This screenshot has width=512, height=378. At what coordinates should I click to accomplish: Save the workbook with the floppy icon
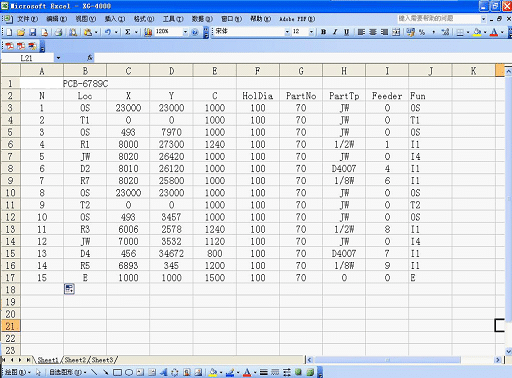click(x=33, y=32)
